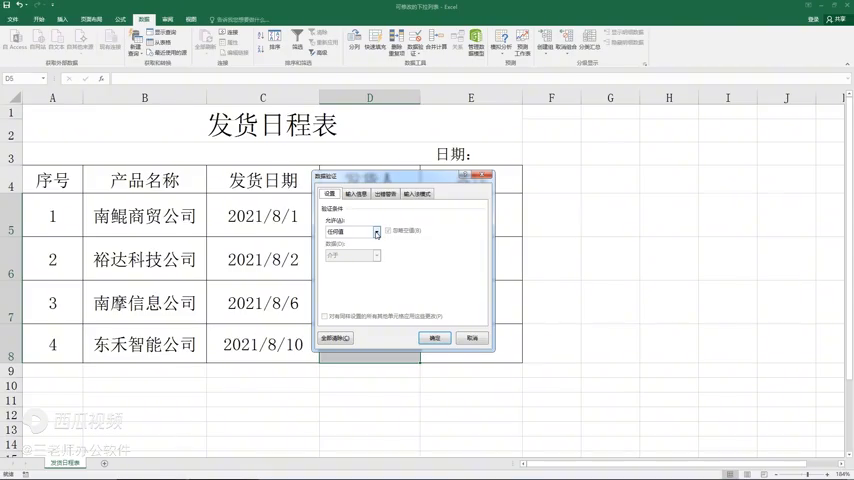854x480 pixels.
Task: Open the 视图 View tab
Action: click(191, 20)
